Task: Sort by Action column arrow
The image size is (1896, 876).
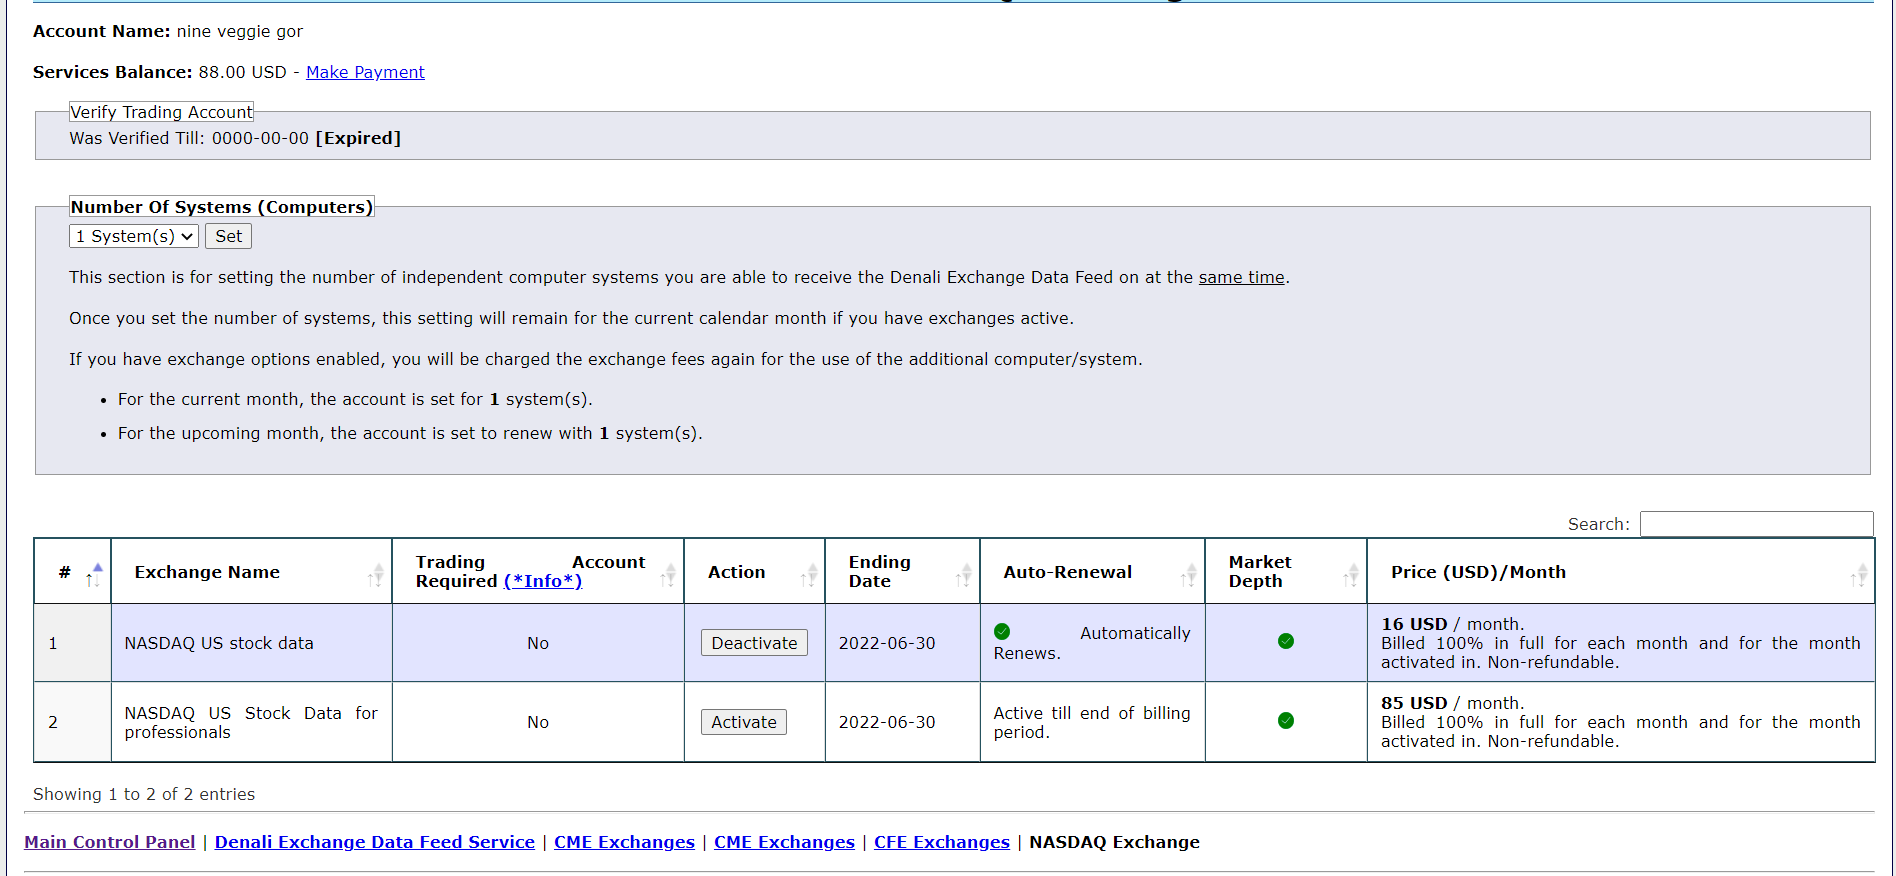Action: pyautogui.click(x=809, y=574)
